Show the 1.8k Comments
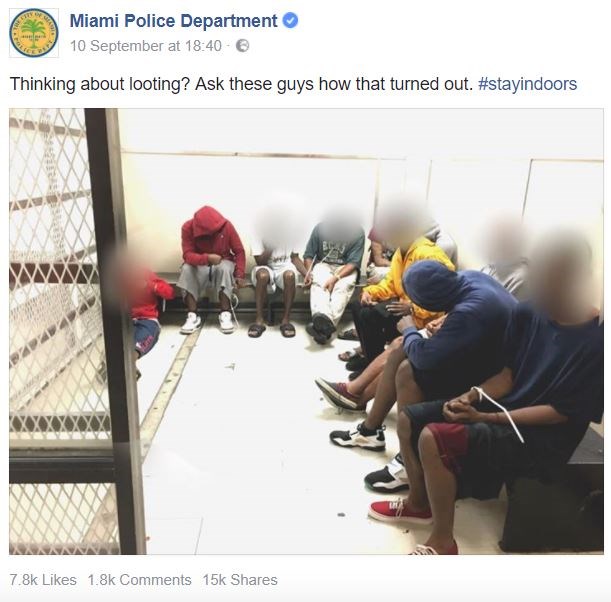This screenshot has height=602, width=611. coord(140,580)
